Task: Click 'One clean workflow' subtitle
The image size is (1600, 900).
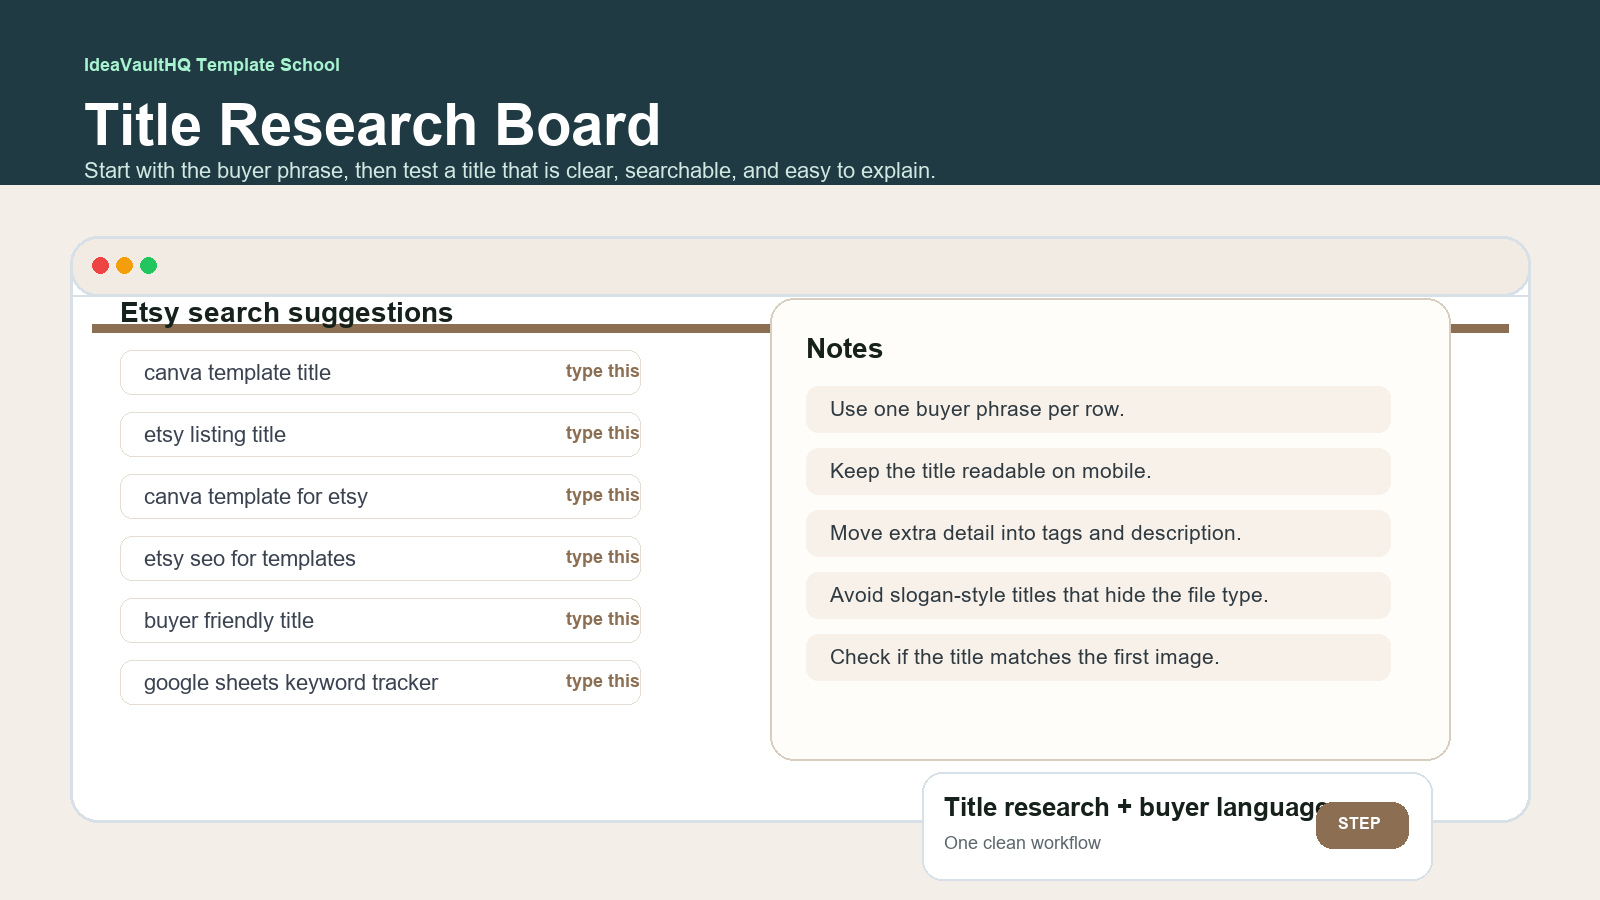Action: pyautogui.click(x=1022, y=843)
